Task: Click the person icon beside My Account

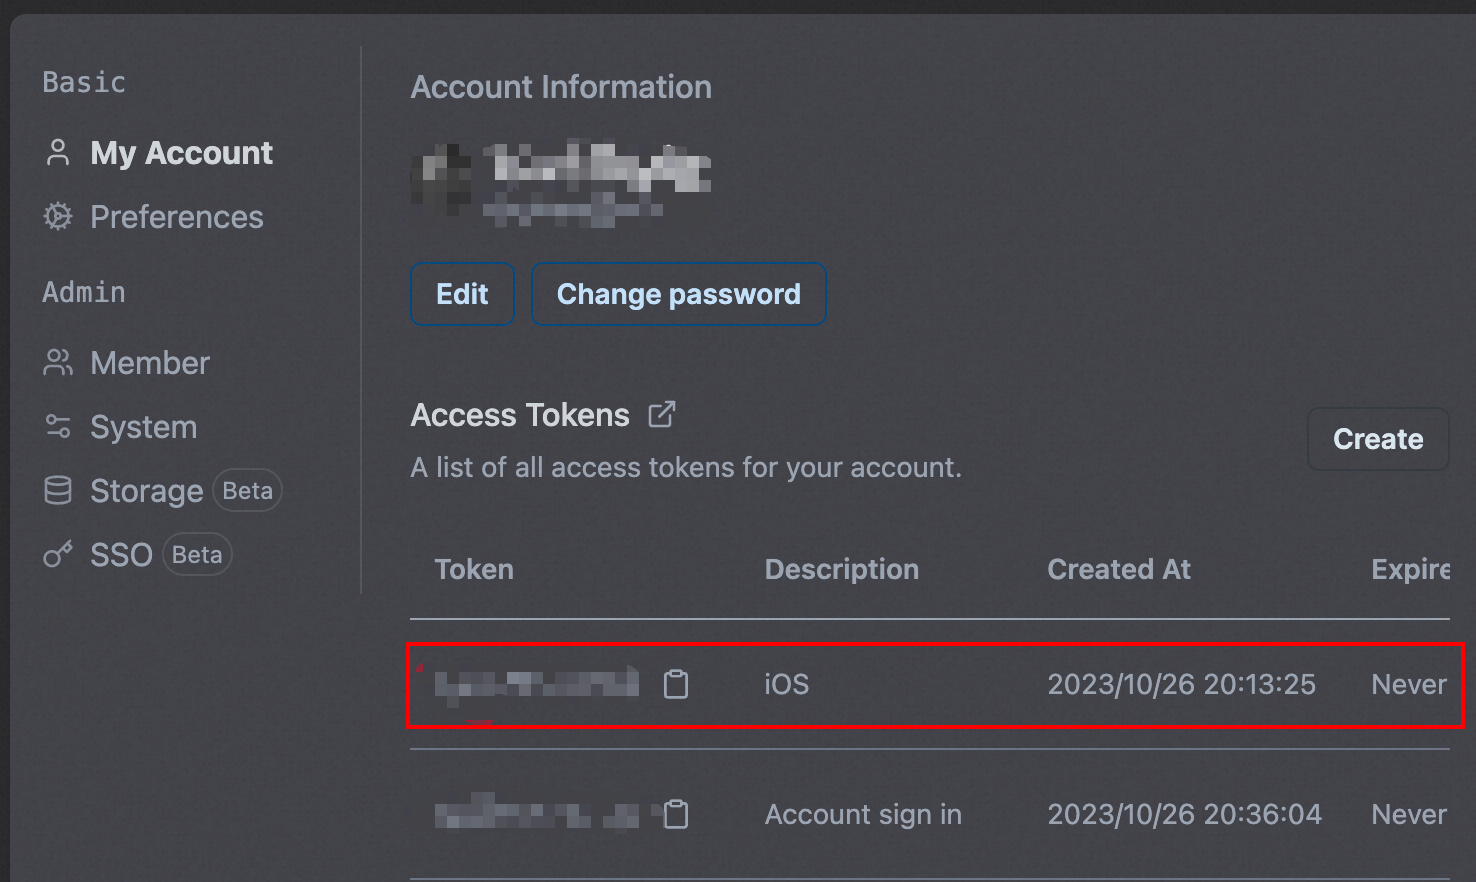Action: pos(58,153)
